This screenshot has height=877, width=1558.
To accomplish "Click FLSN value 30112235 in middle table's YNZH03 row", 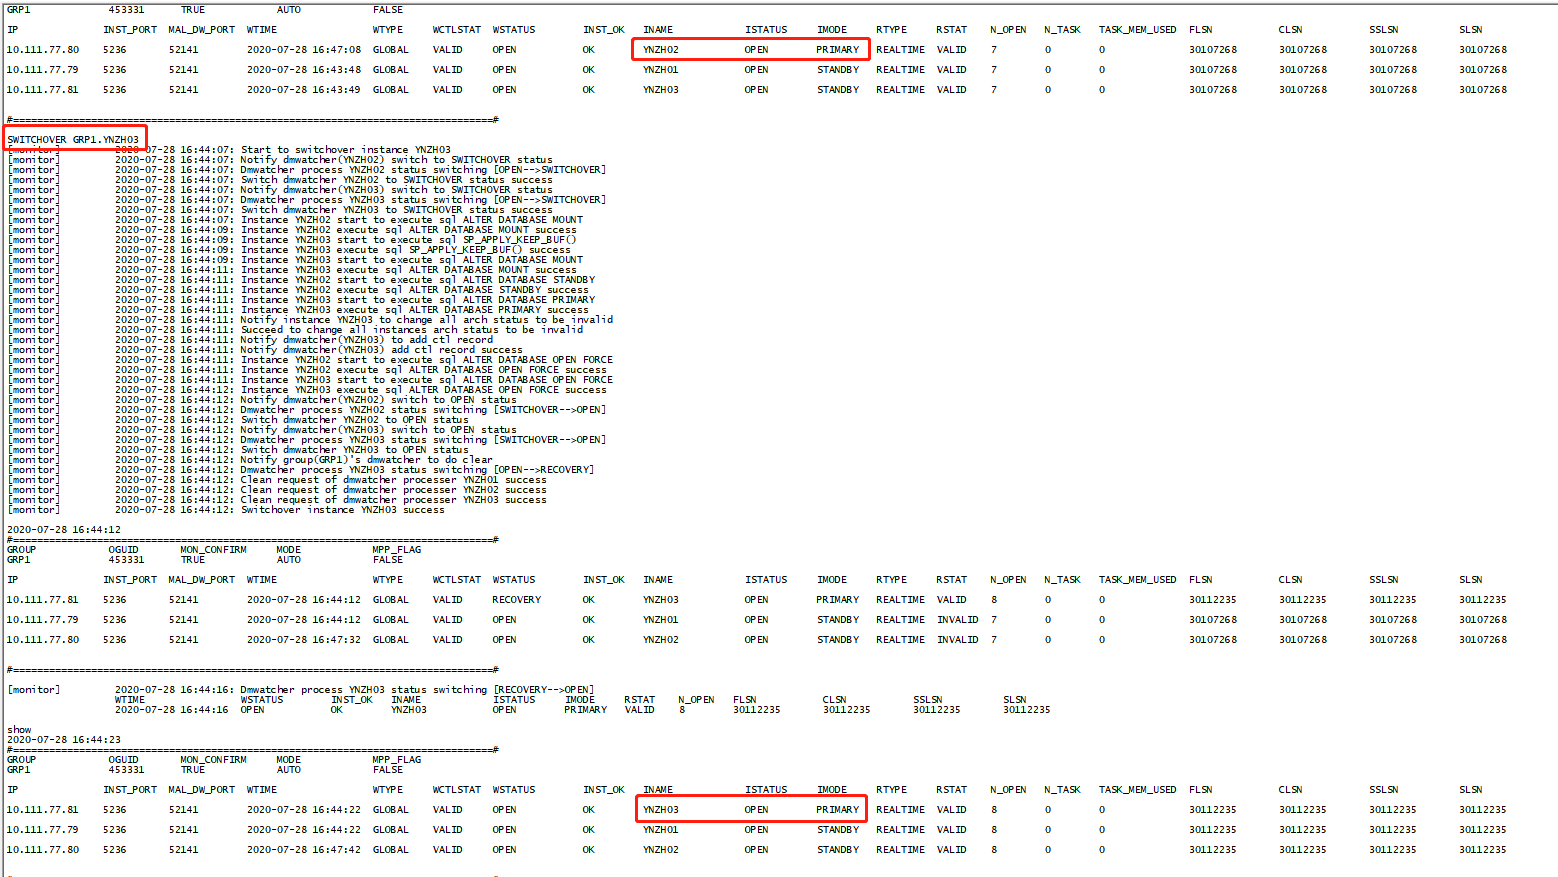I will [x=1212, y=599].
